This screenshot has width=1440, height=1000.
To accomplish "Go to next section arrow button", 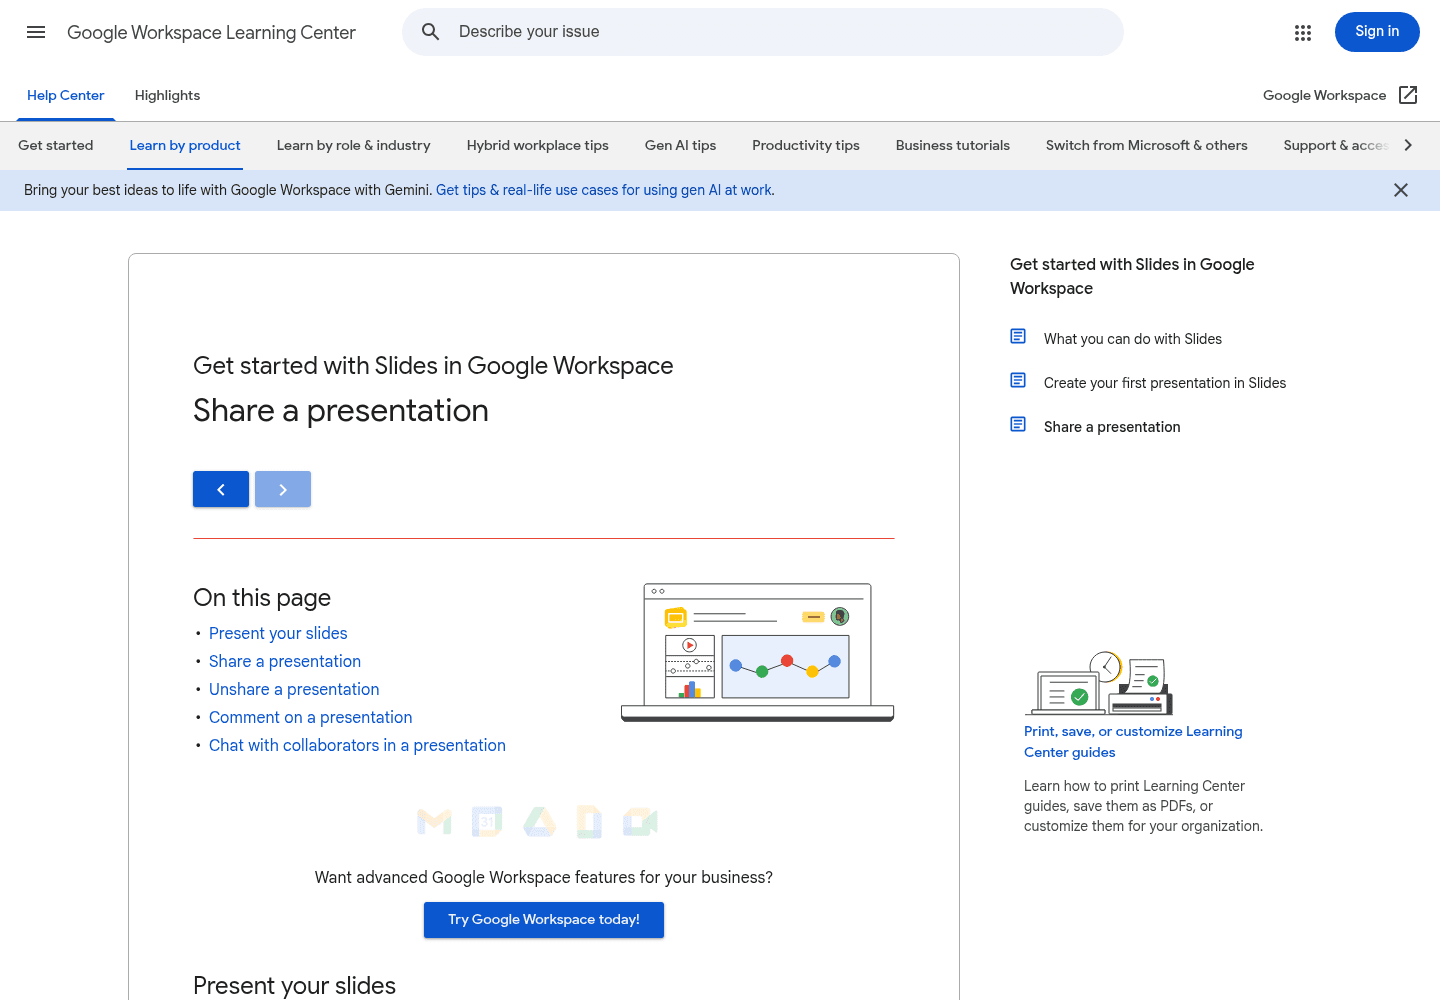I will tap(283, 489).
